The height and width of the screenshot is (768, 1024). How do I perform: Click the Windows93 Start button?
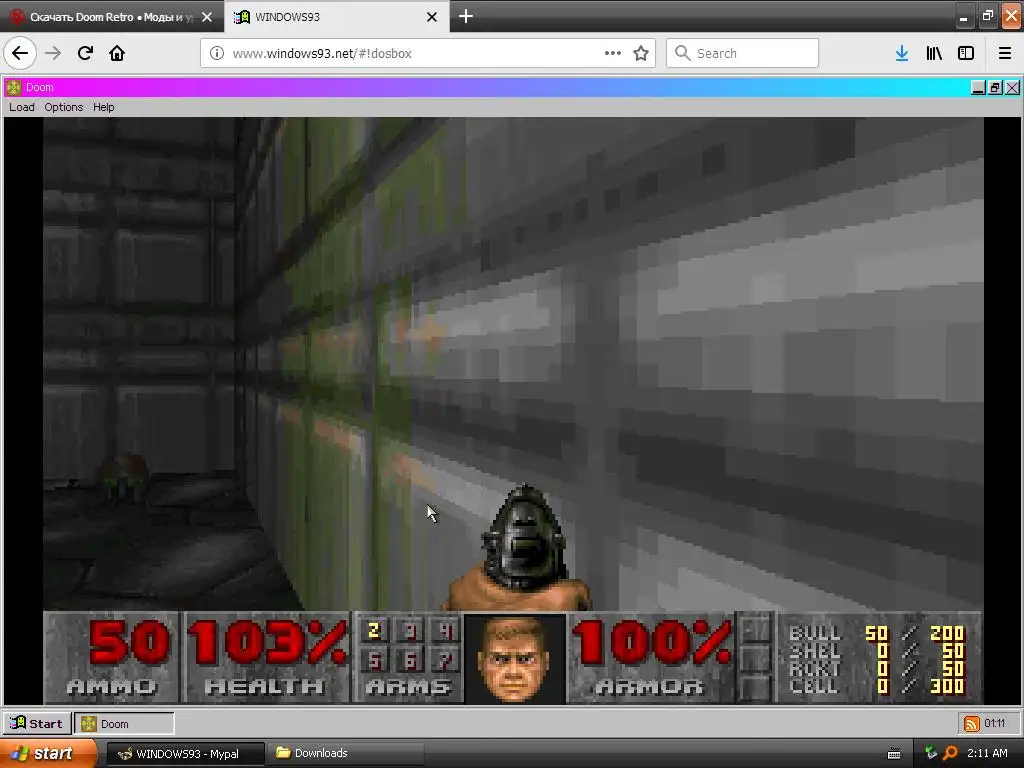coord(37,724)
